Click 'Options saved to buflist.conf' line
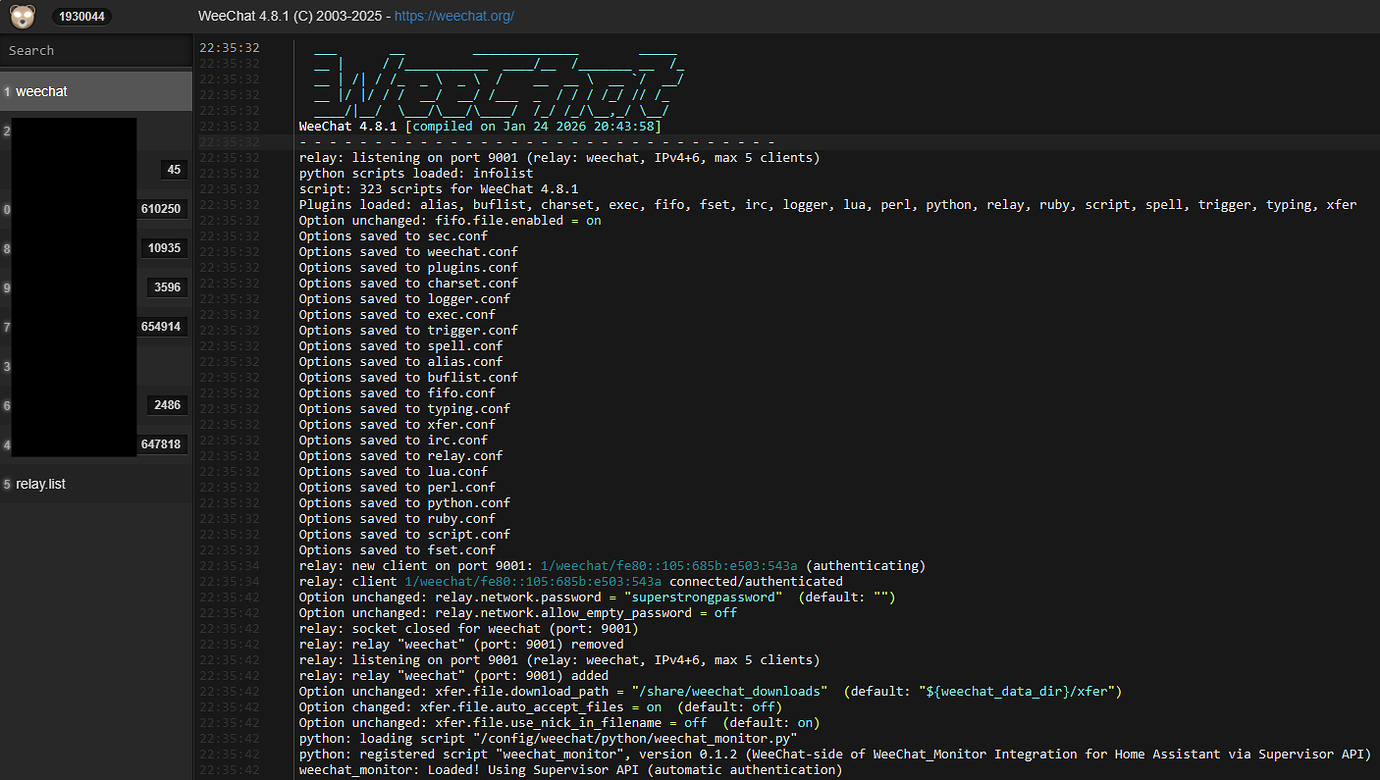Image resolution: width=1380 pixels, height=780 pixels. click(408, 377)
